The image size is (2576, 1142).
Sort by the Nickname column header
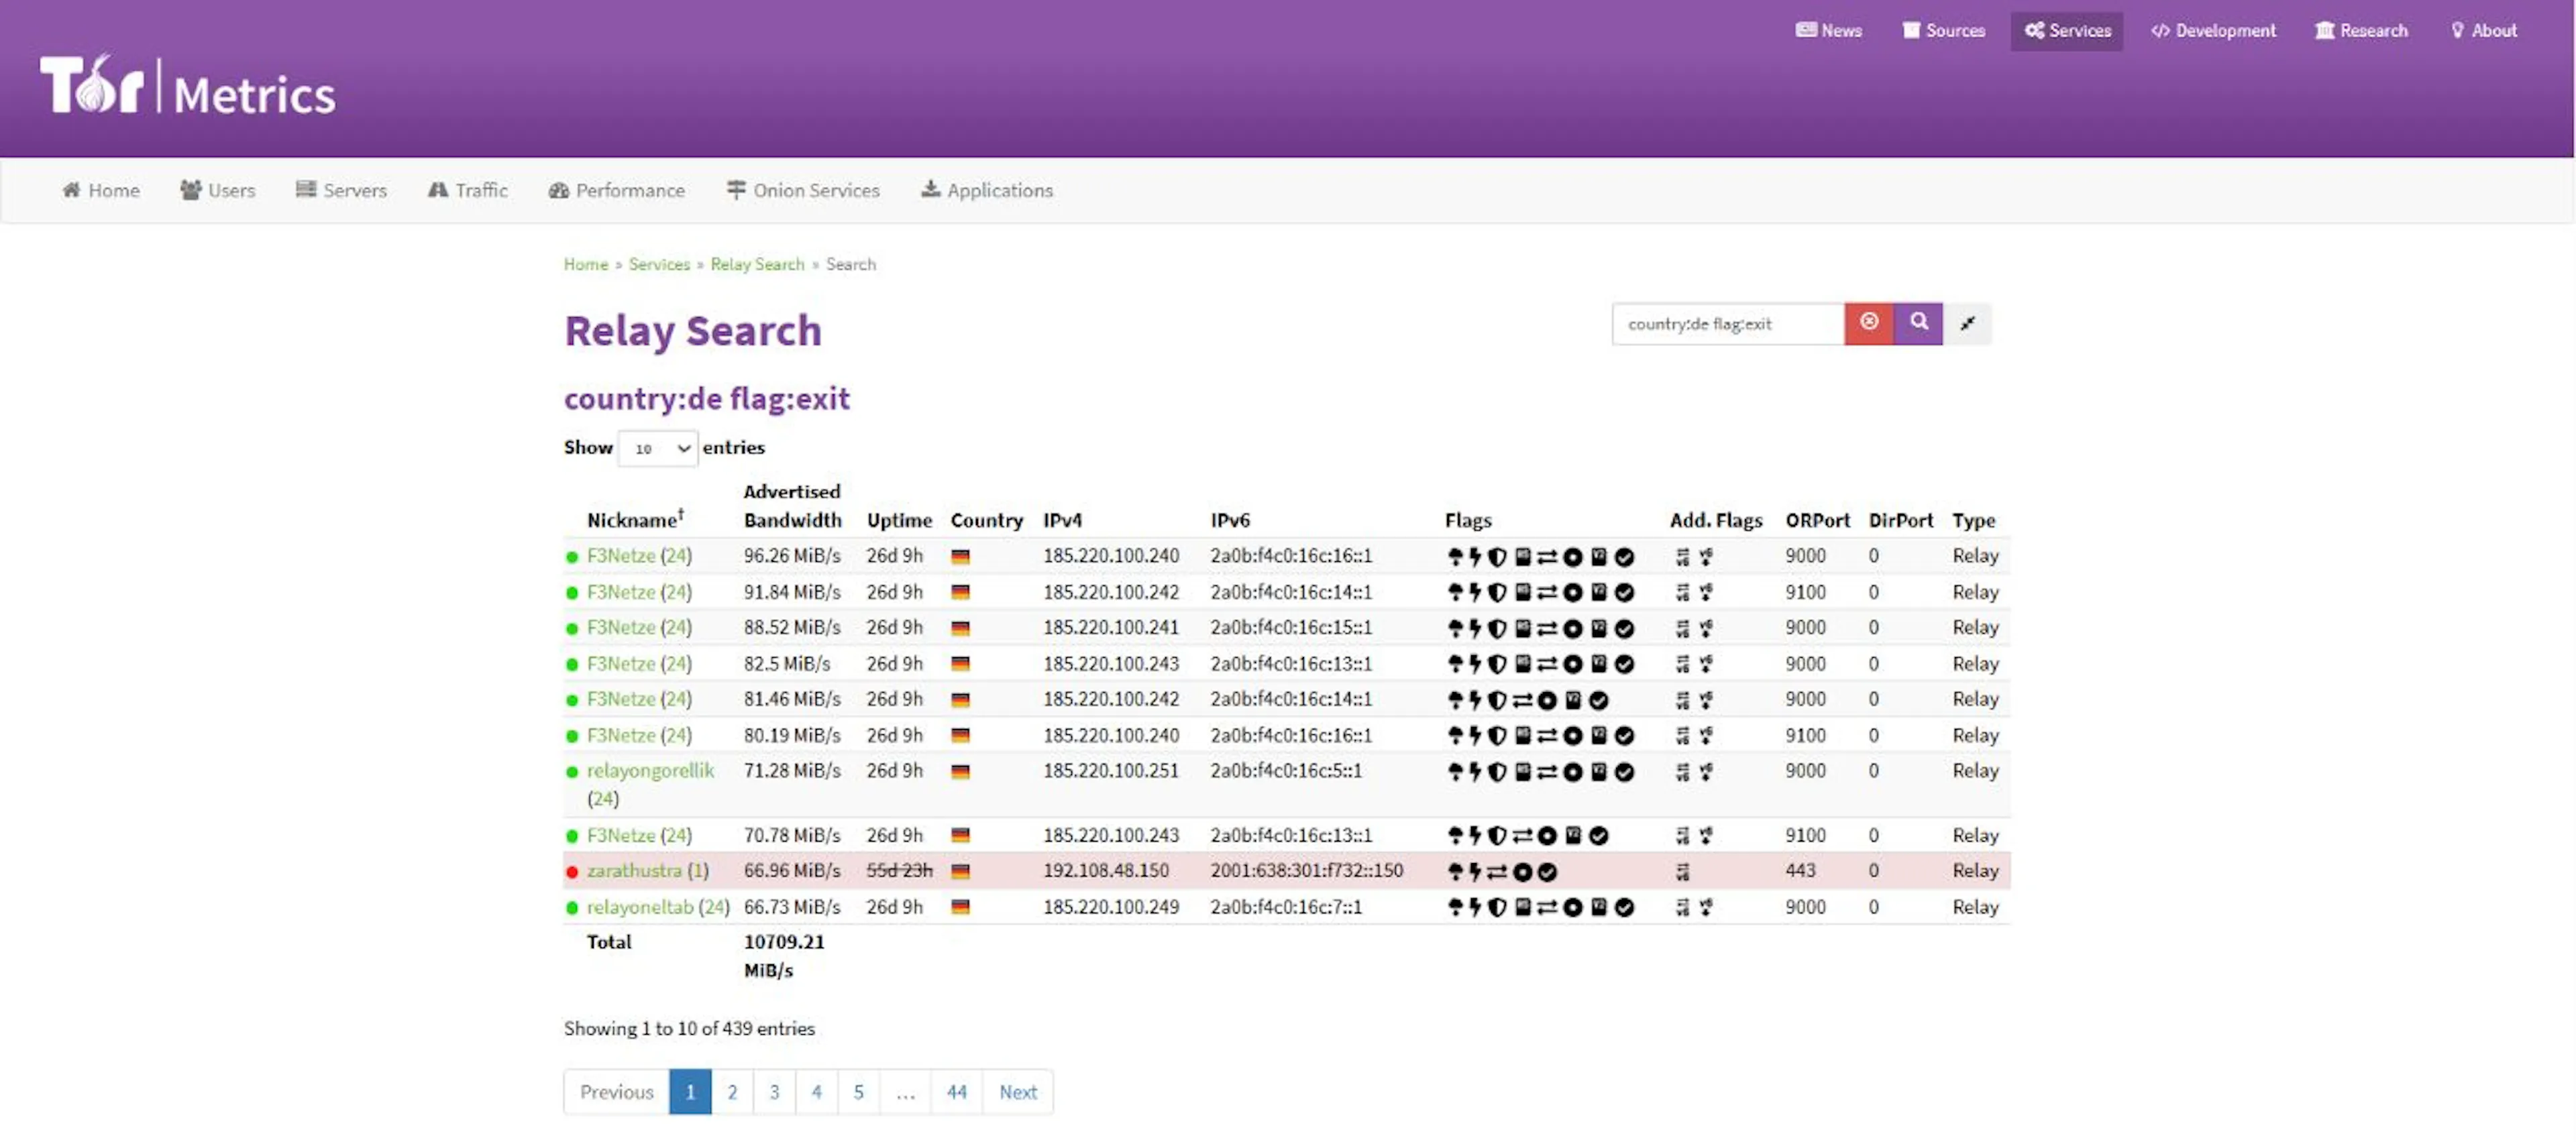click(635, 521)
